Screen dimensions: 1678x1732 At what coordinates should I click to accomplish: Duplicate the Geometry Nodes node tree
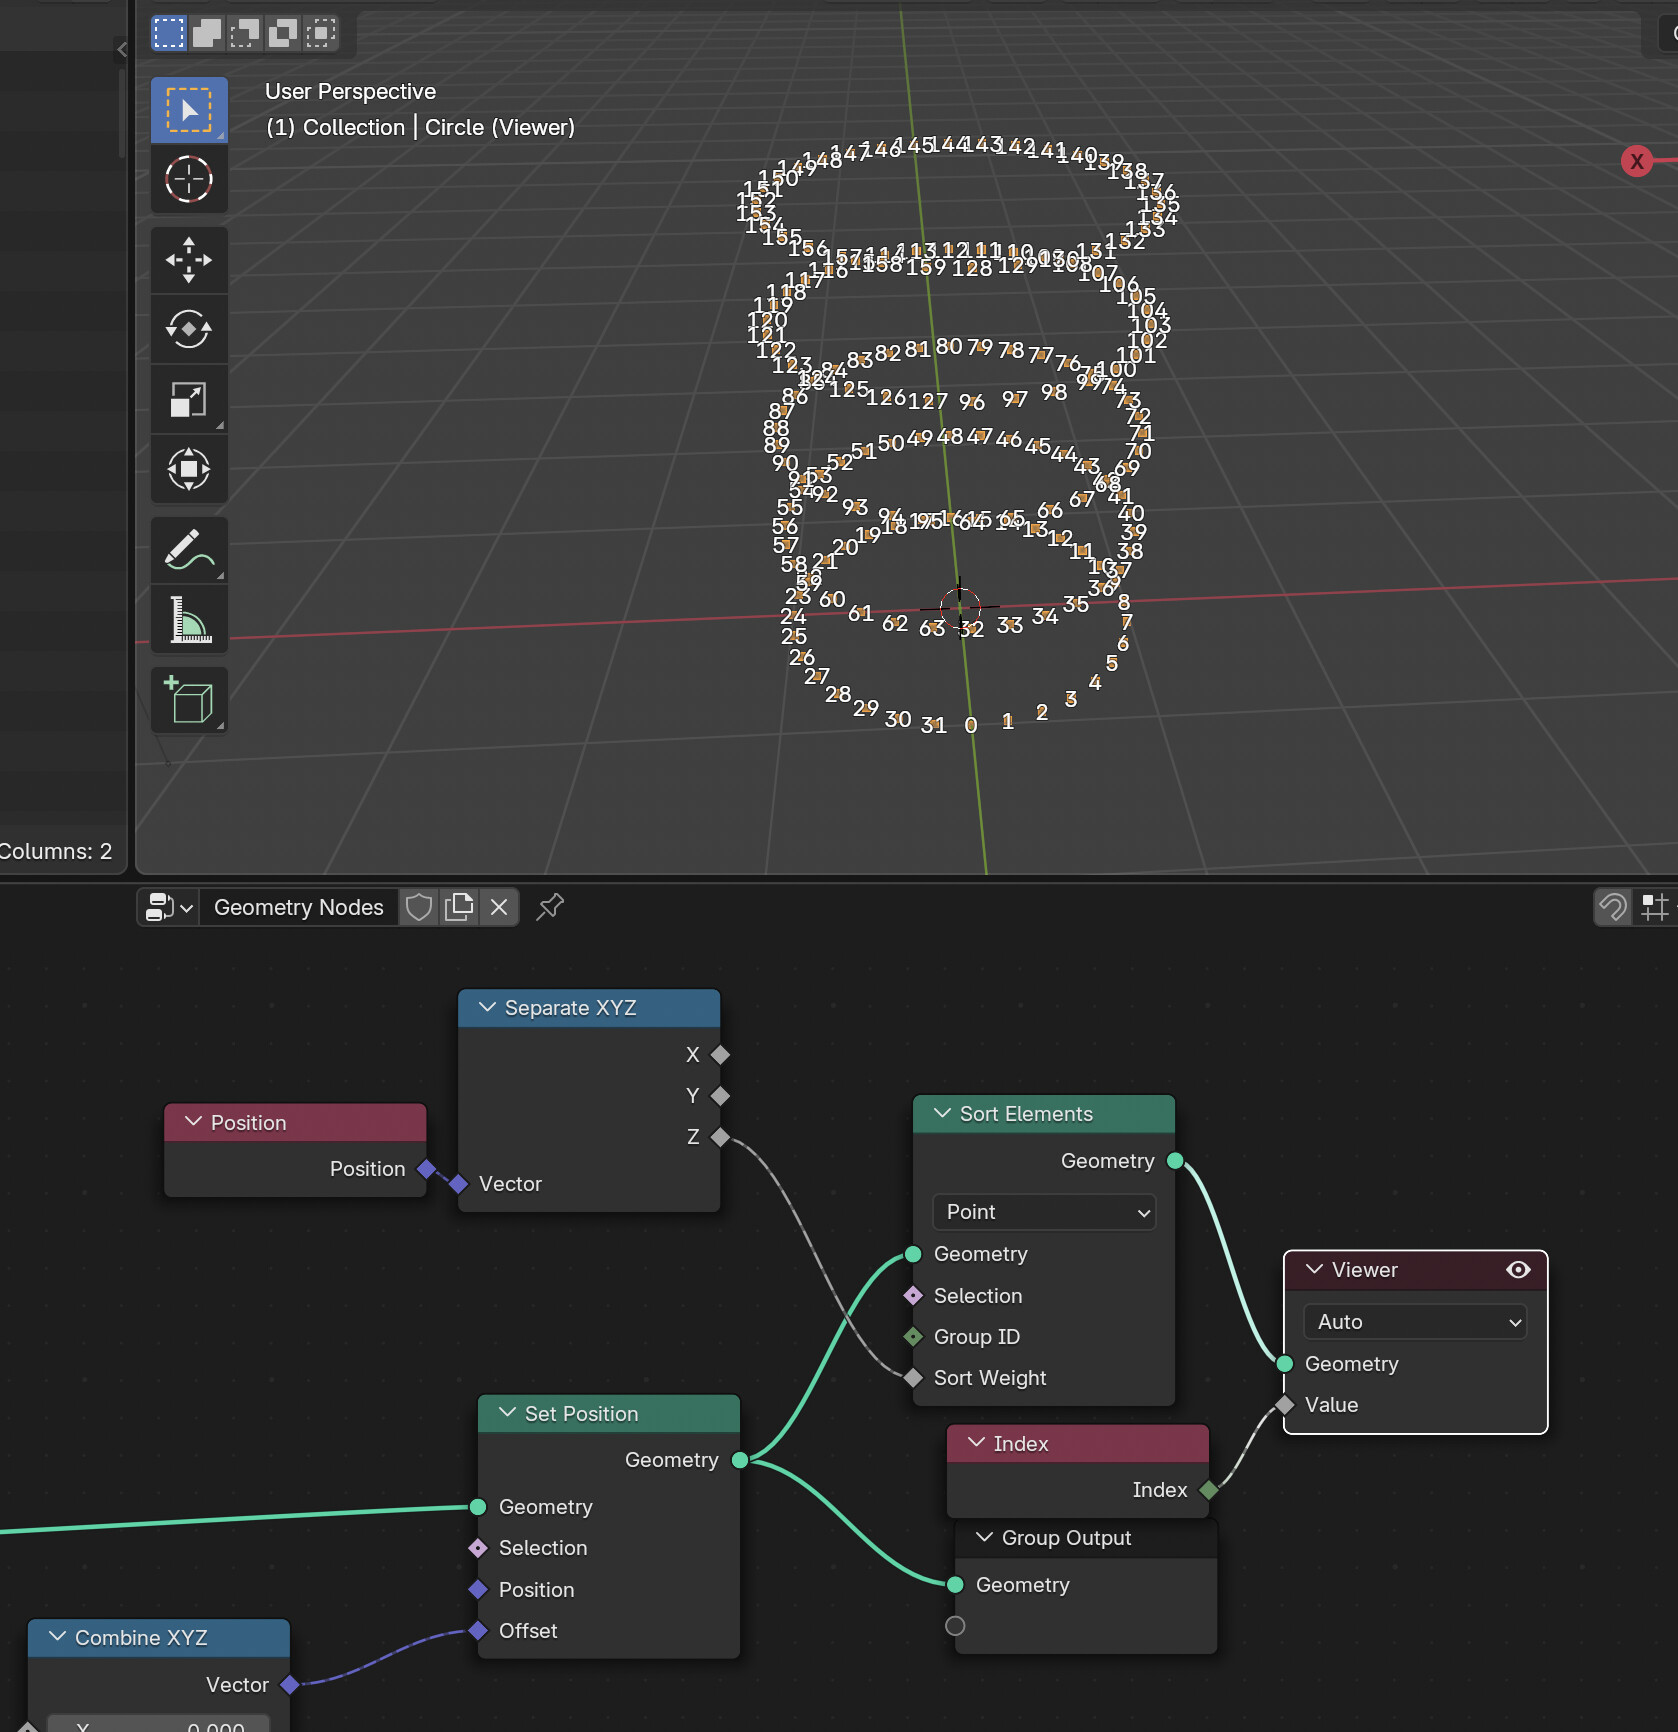pyautogui.click(x=459, y=907)
